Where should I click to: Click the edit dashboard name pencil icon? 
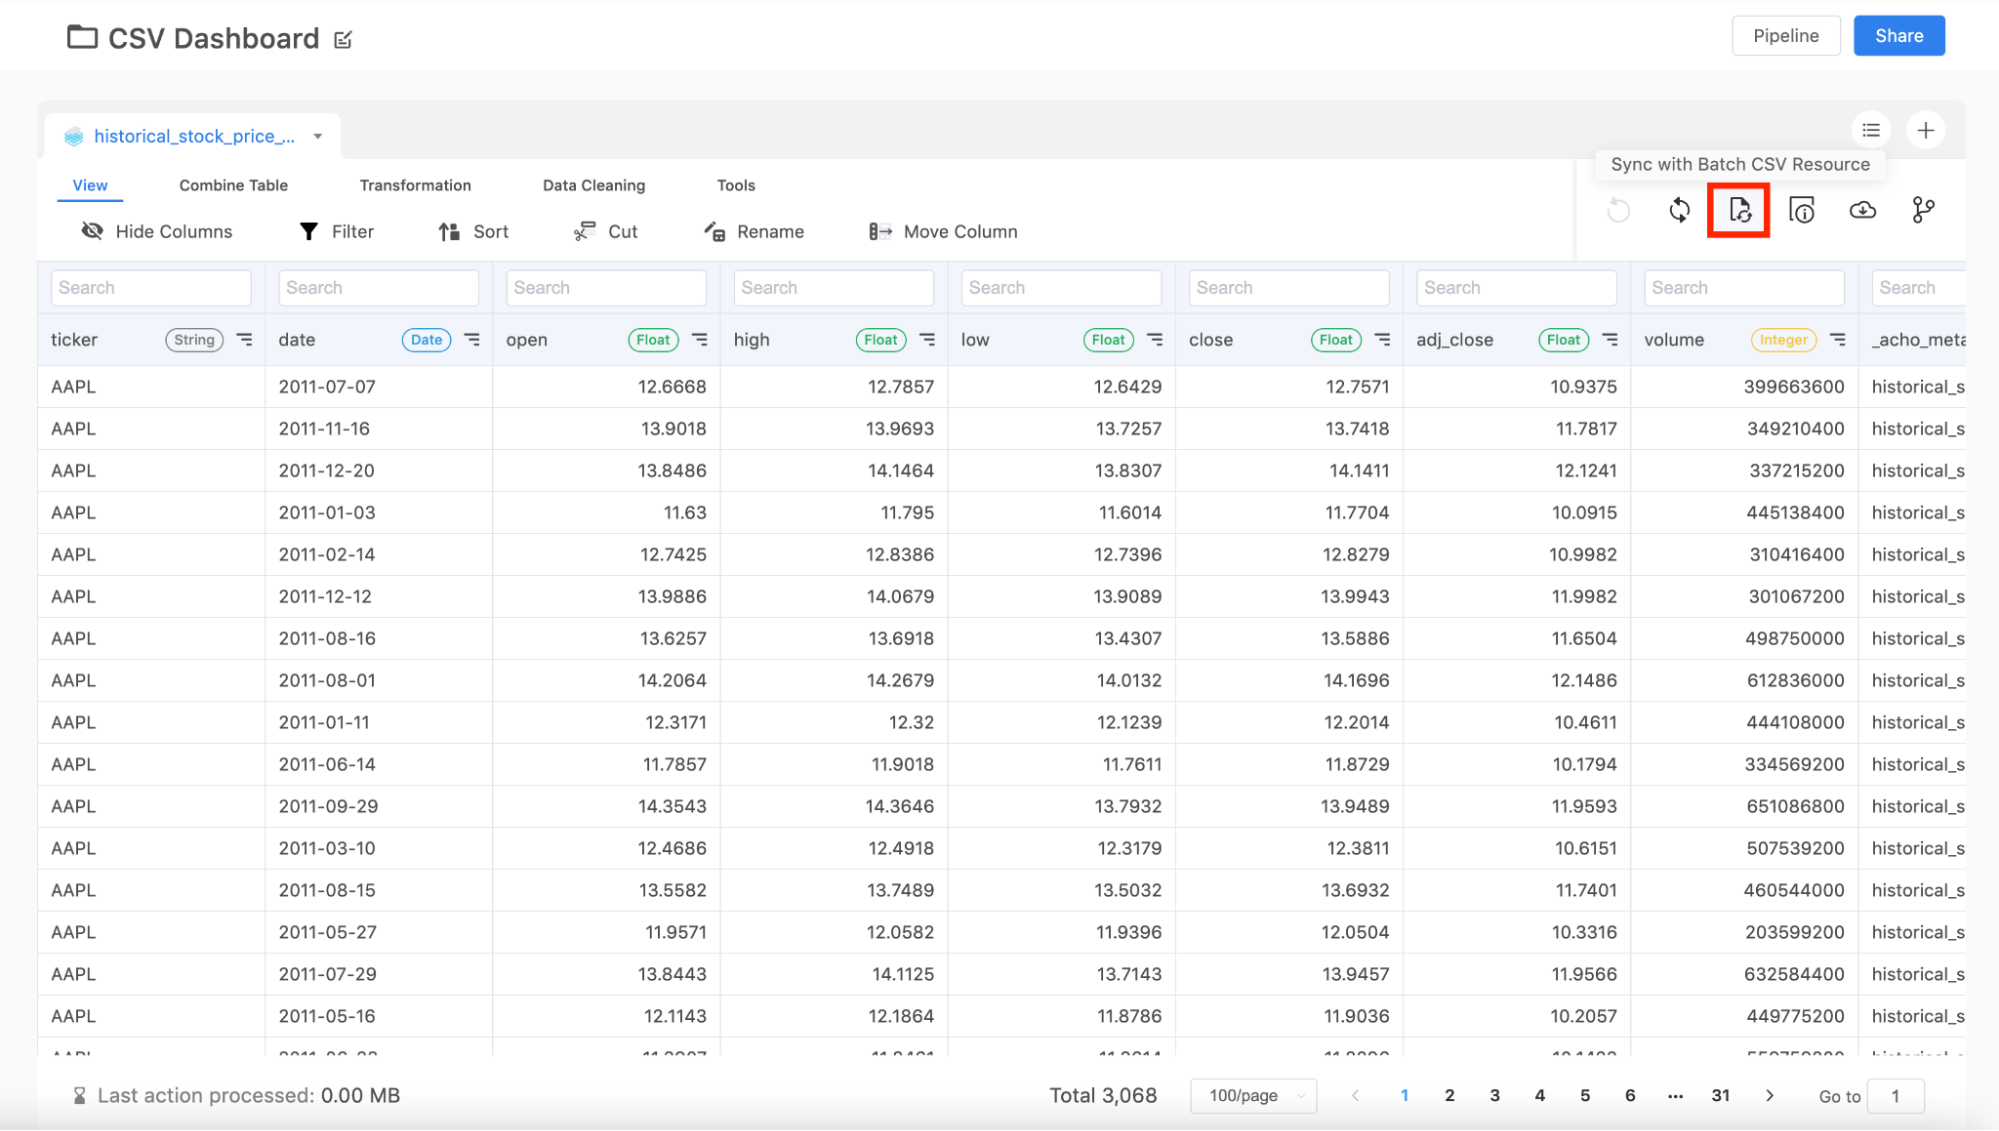343,40
